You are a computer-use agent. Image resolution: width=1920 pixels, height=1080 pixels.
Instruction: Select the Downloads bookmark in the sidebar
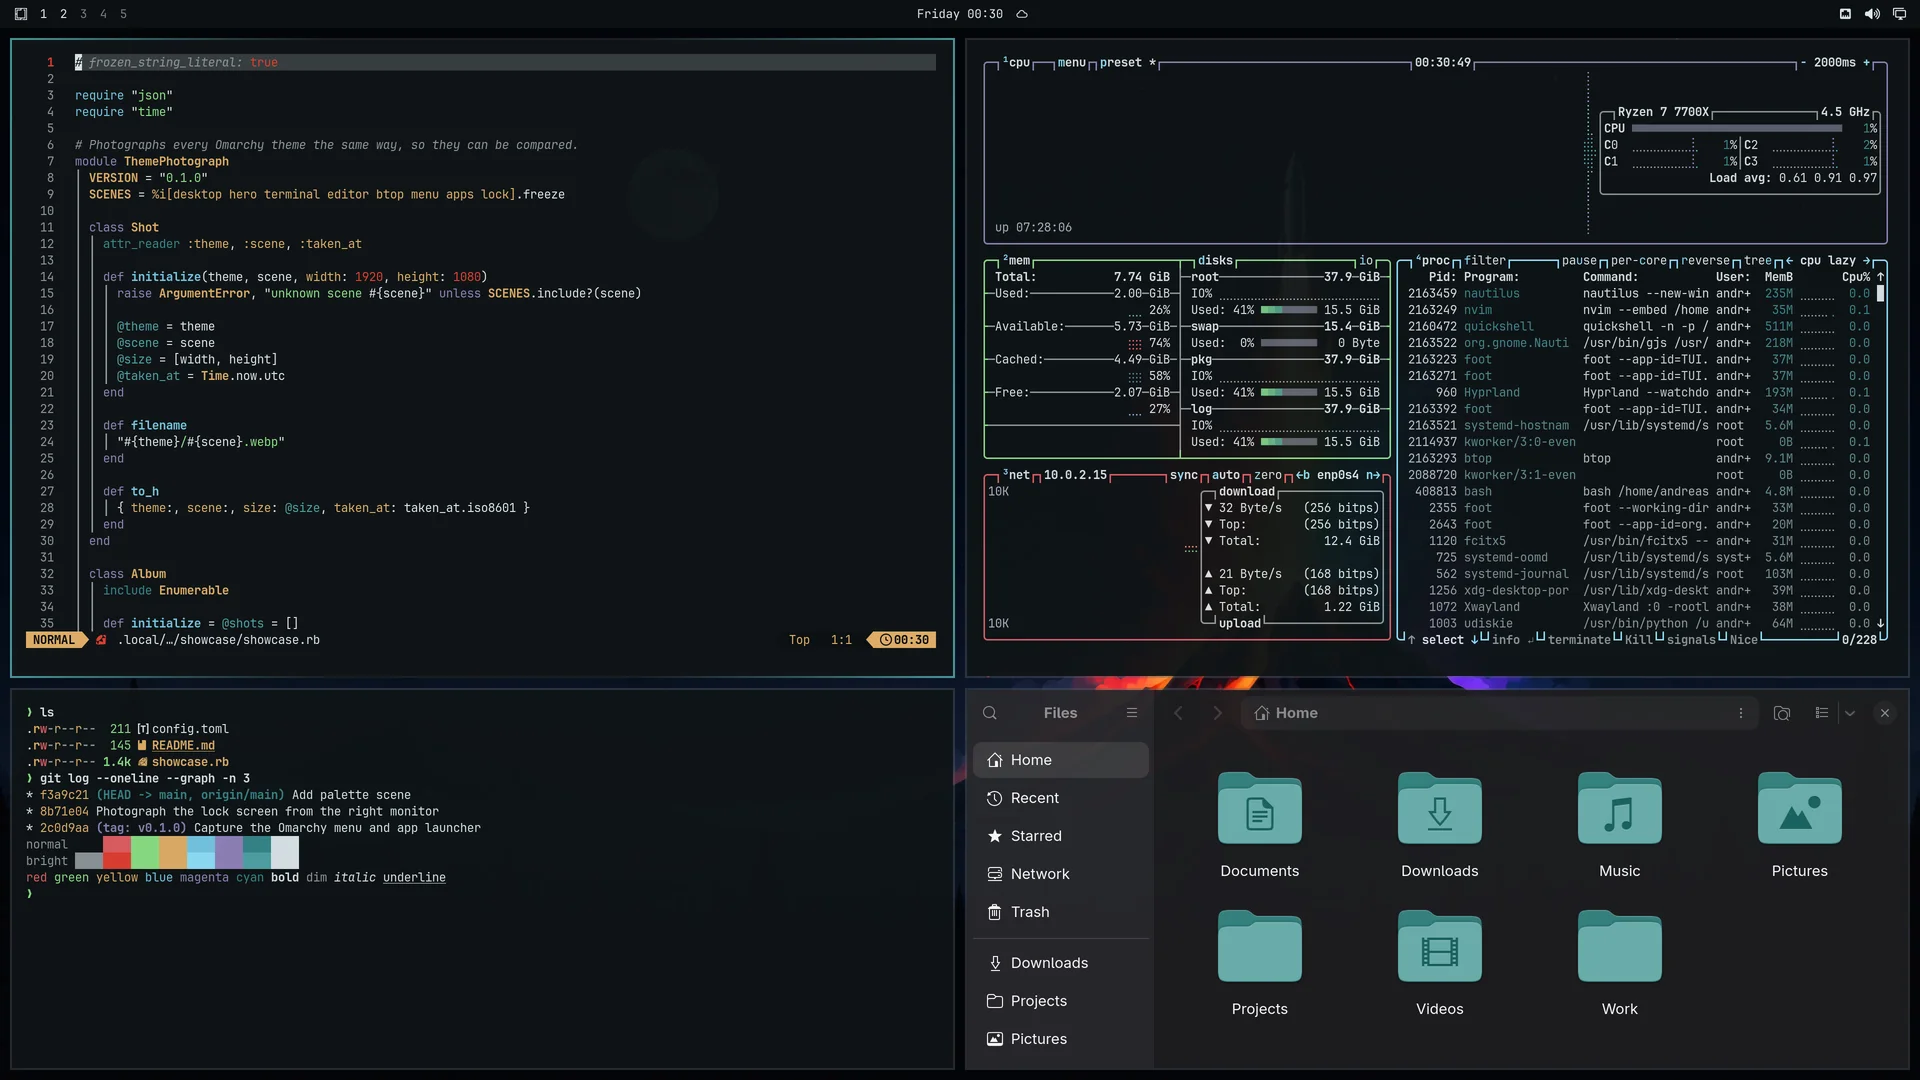coord(1061,963)
